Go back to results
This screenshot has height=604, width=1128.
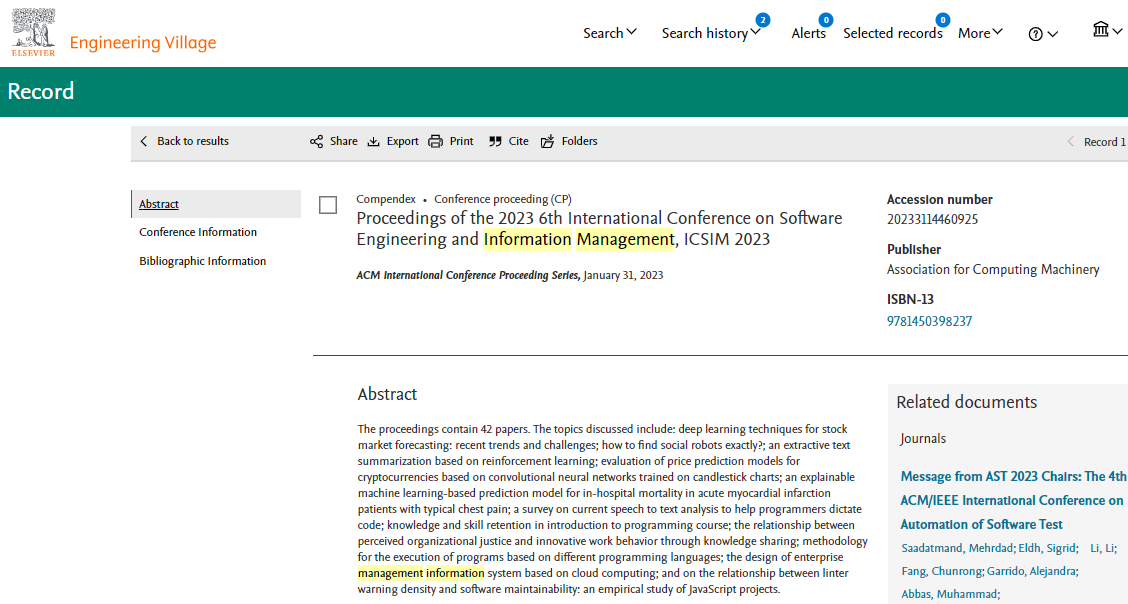(x=184, y=141)
